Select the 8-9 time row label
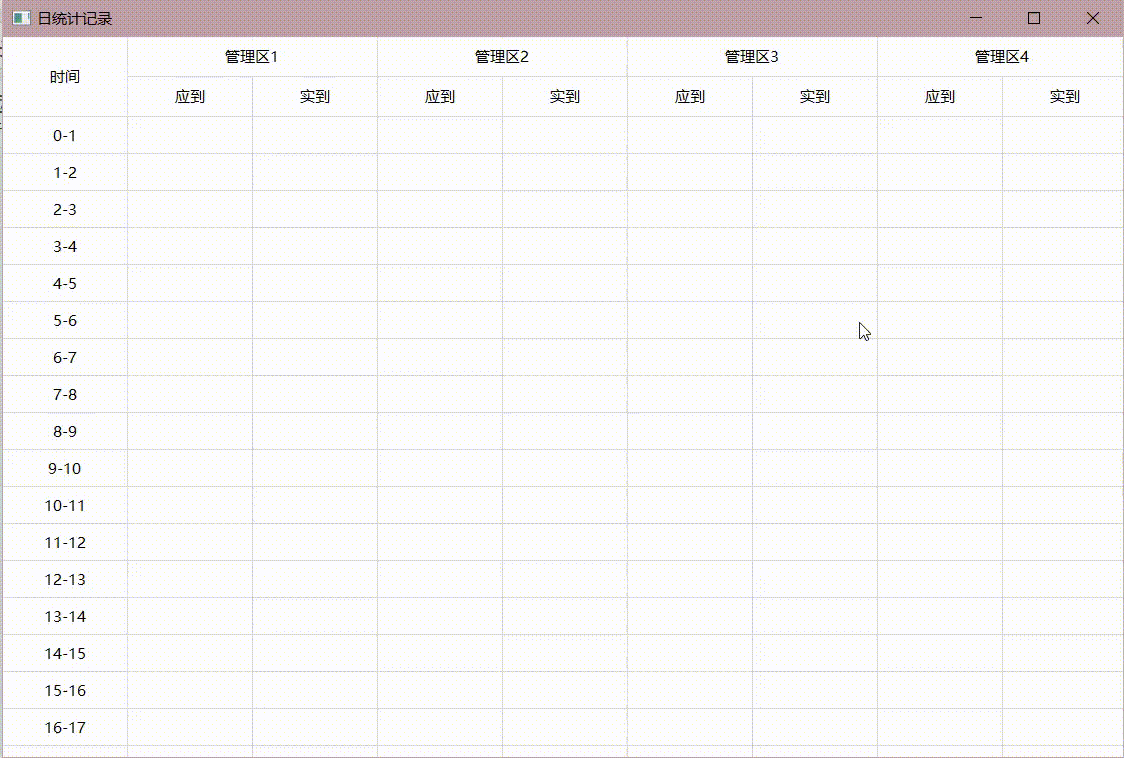Screen dimensions: 1124x758 (x=65, y=432)
